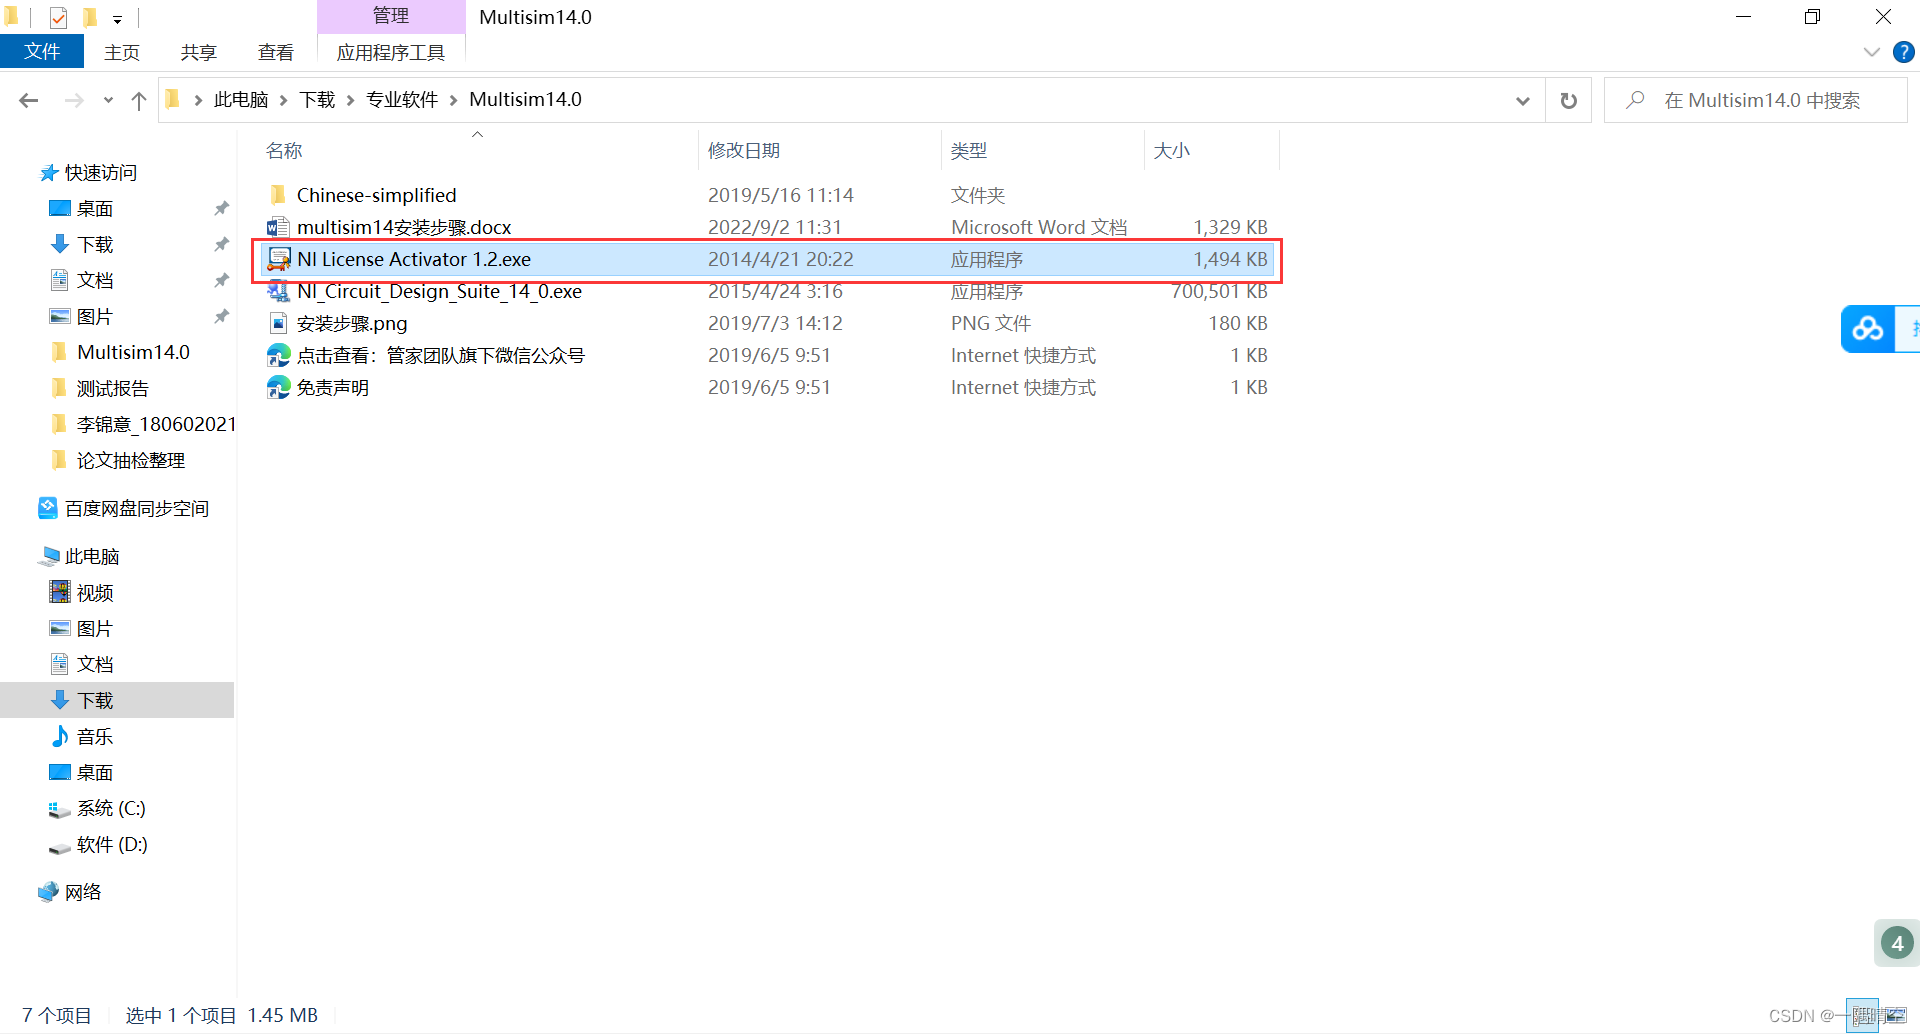Select the 安装步骤.png file icon
Image resolution: width=1920 pixels, height=1034 pixels.
pos(278,323)
